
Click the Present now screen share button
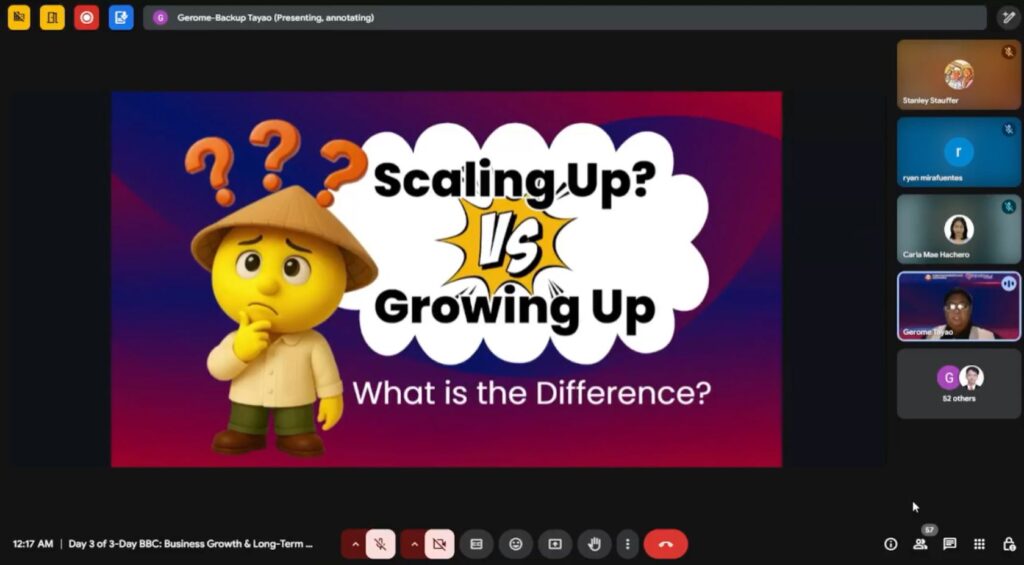(555, 544)
